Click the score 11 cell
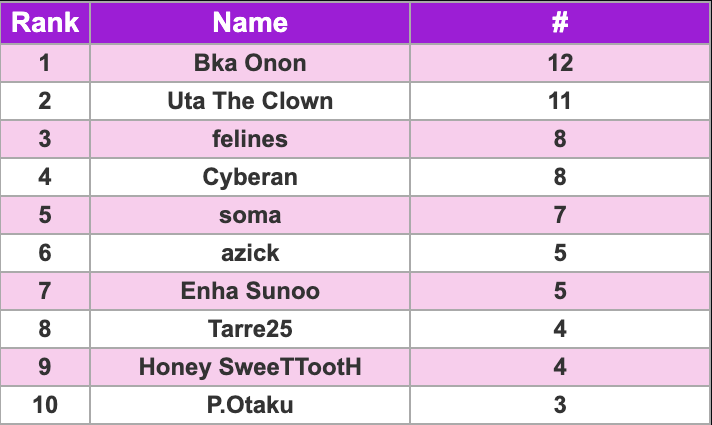Viewport: 712px width, 425px height. tap(560, 101)
